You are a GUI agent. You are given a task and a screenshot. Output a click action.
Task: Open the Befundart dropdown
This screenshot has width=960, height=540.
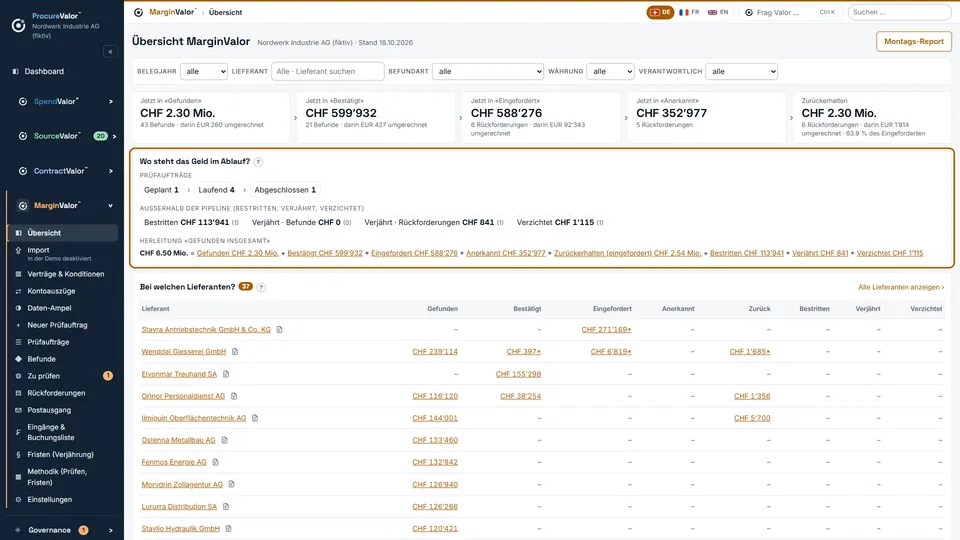488,72
